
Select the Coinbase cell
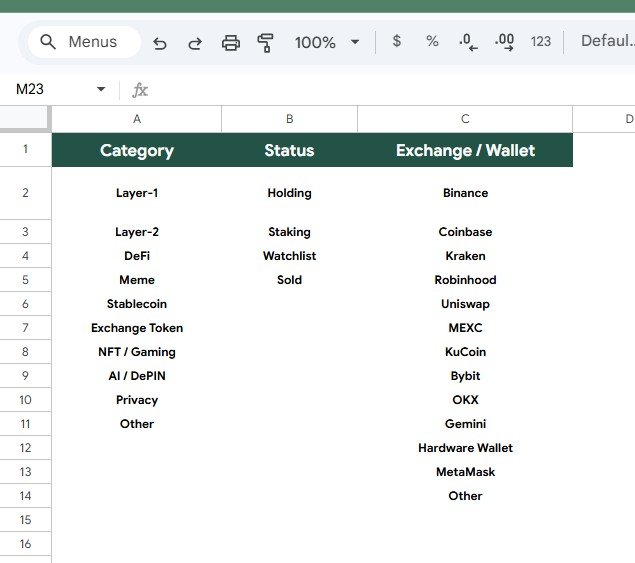point(465,232)
